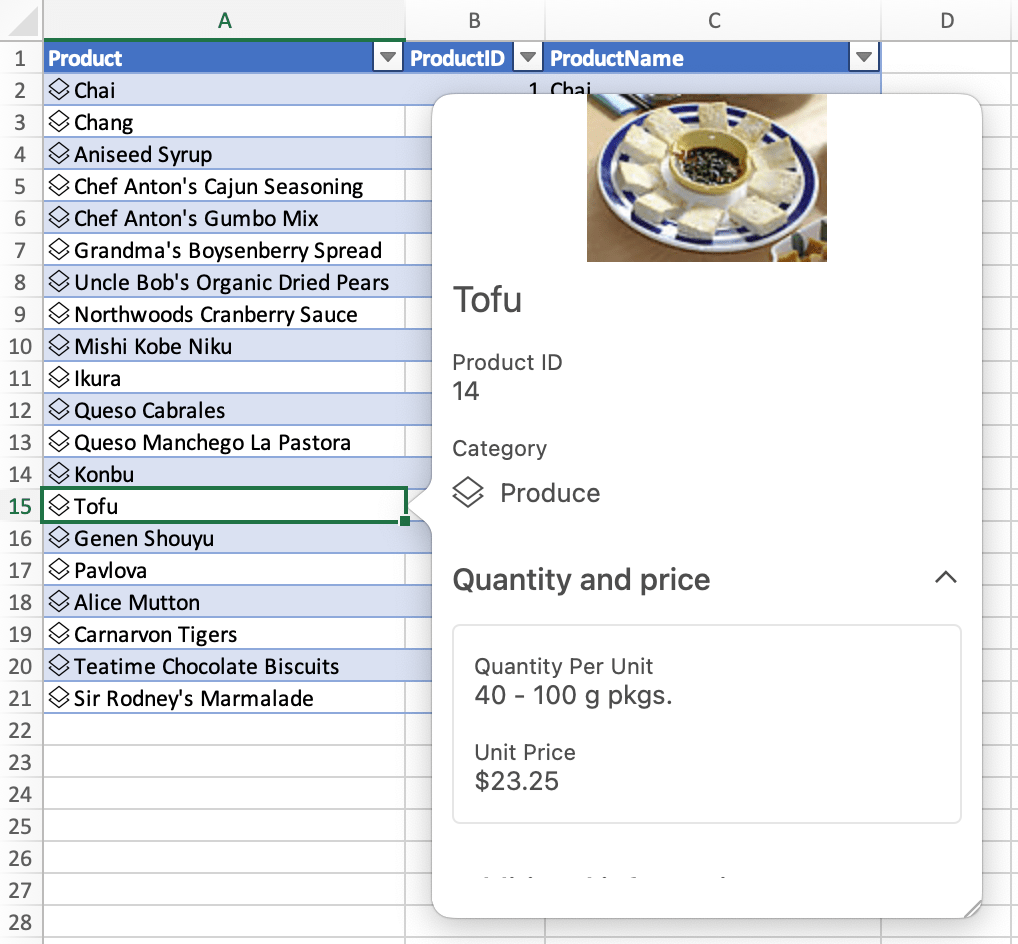Select column A header
The height and width of the screenshot is (944, 1018).
(x=225, y=20)
